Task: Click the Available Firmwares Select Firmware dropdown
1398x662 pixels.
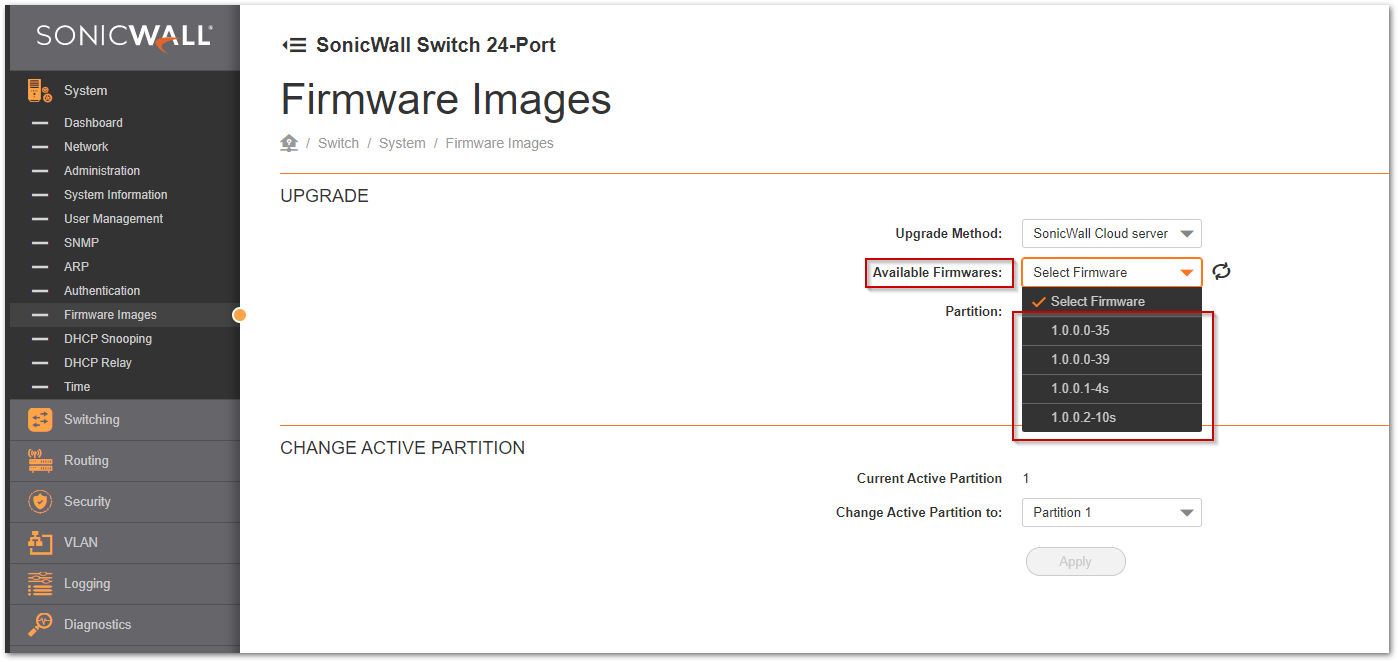Action: 1111,272
